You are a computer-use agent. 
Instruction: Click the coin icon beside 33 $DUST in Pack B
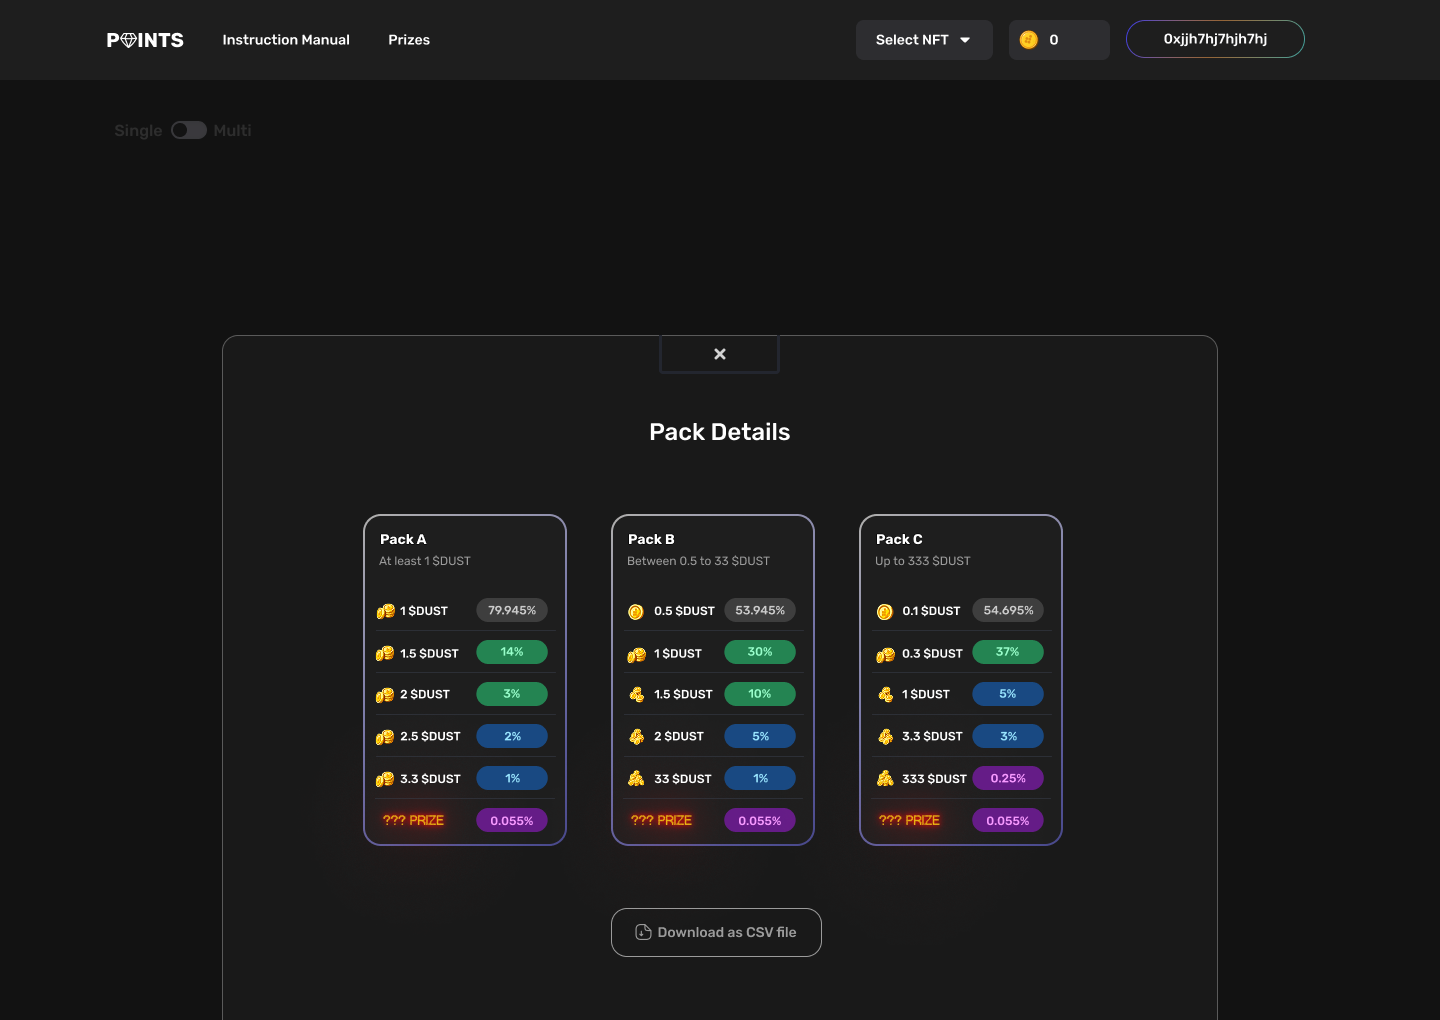636,778
